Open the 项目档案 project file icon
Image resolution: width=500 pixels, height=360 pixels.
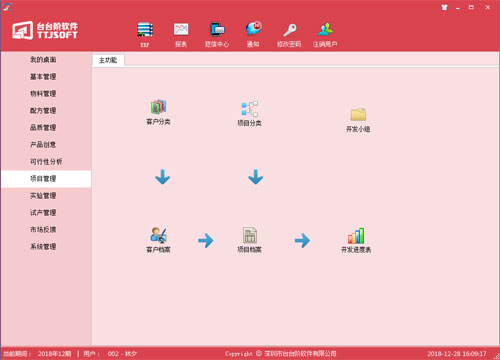coord(249,240)
